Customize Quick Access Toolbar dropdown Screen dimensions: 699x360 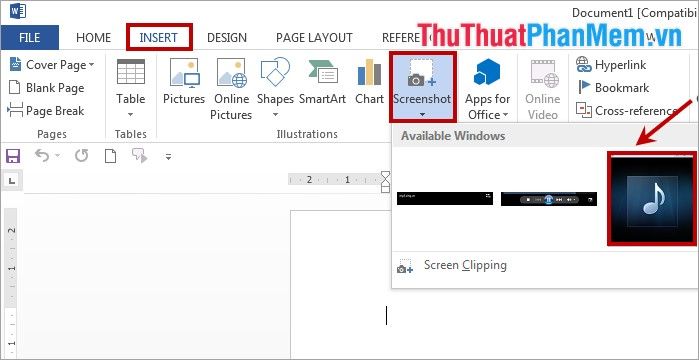[168, 157]
